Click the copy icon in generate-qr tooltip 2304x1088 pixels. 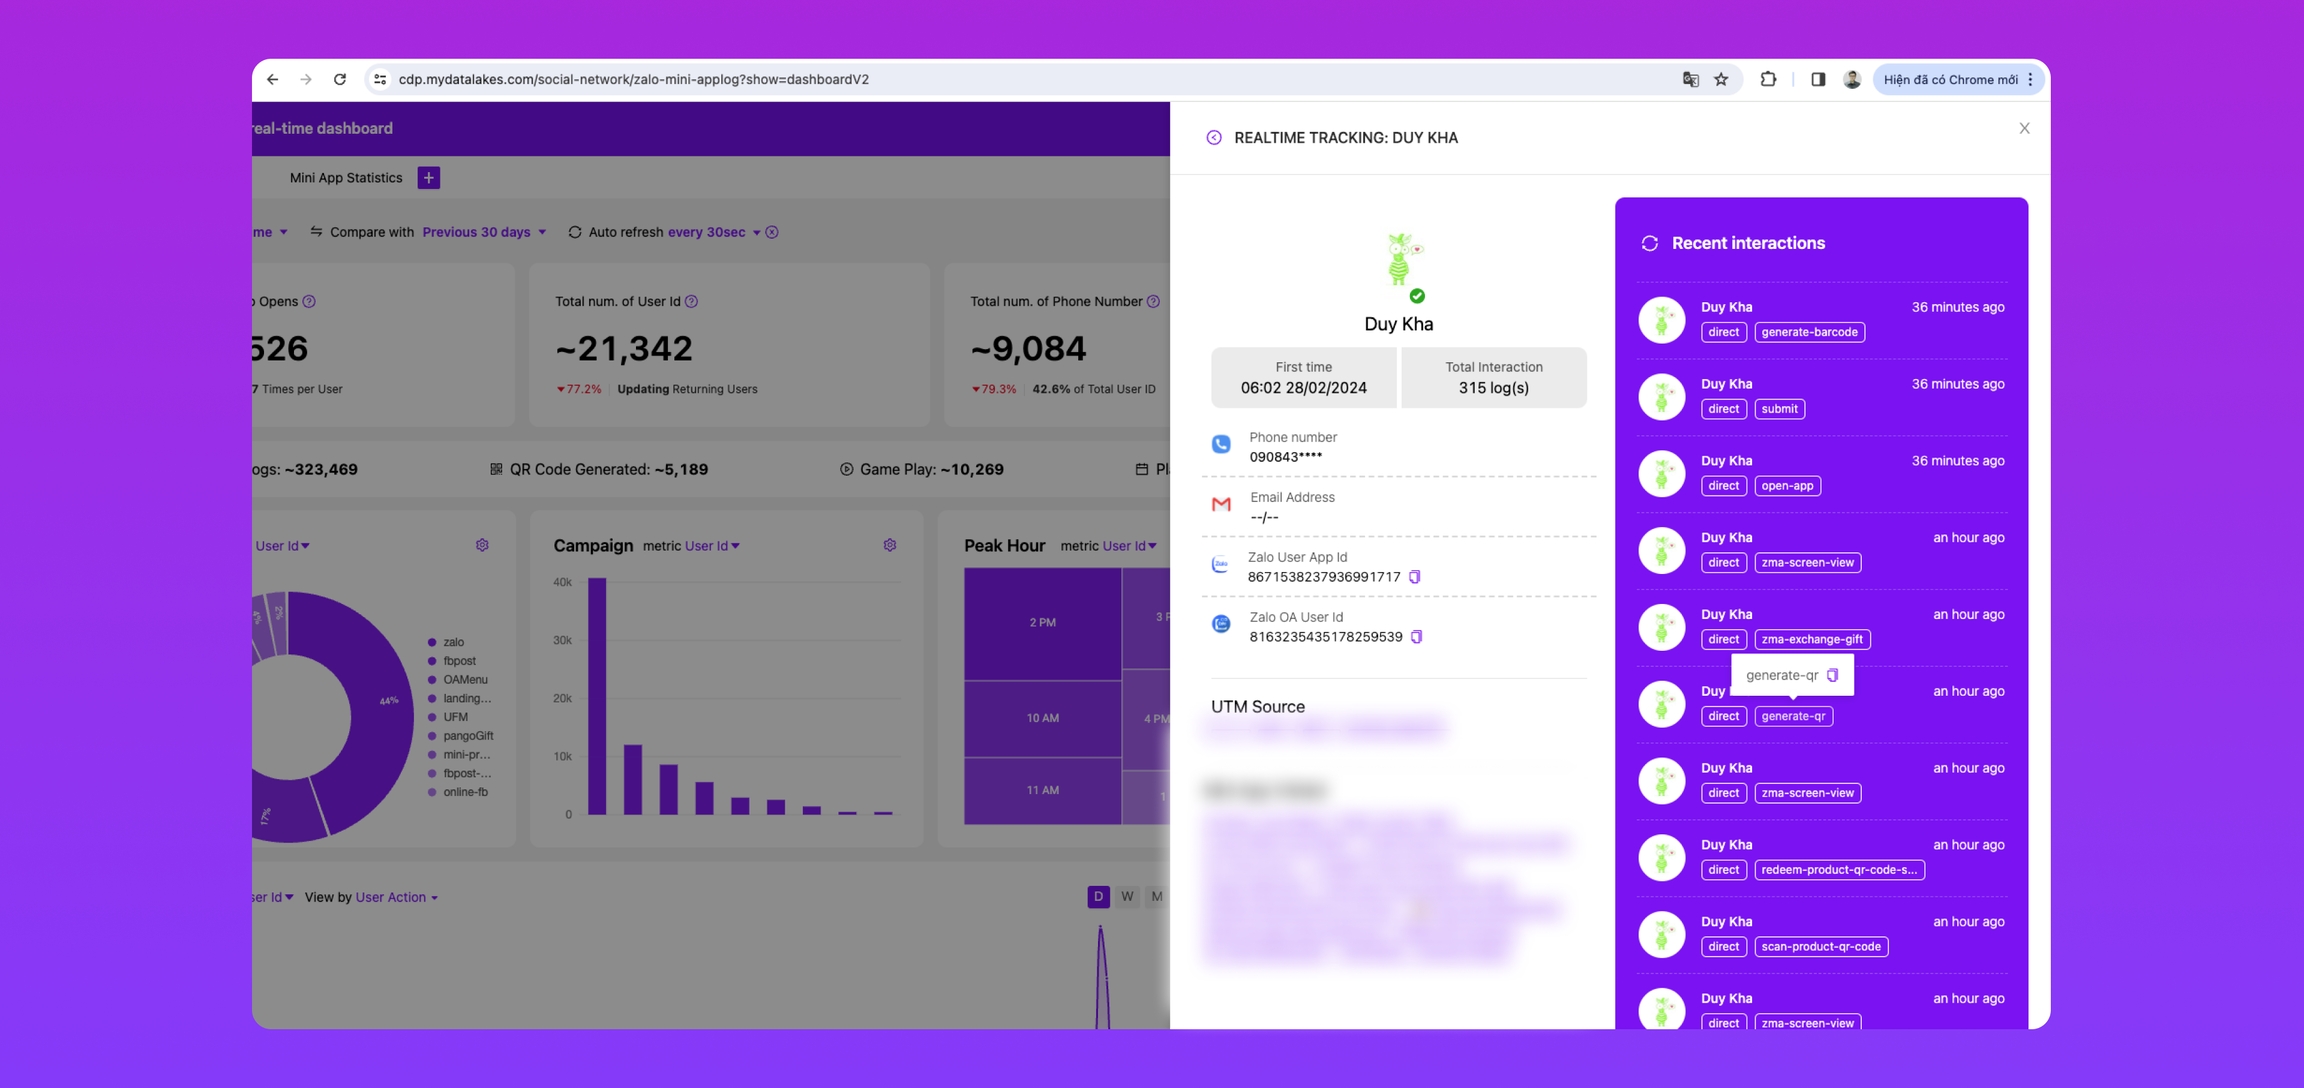point(1832,675)
